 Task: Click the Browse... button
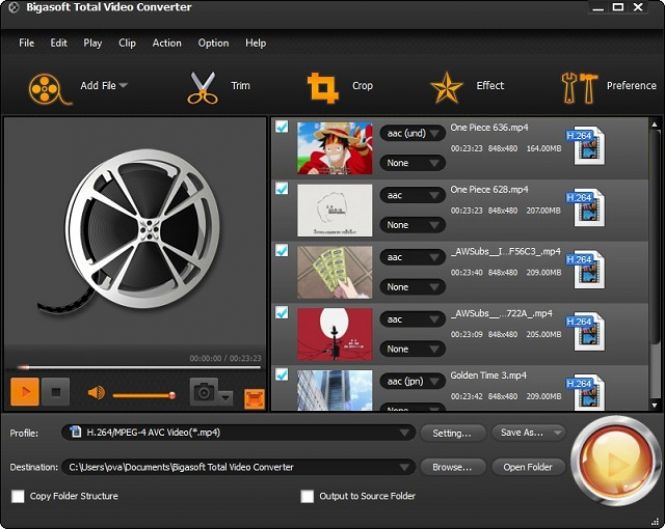[x=453, y=467]
